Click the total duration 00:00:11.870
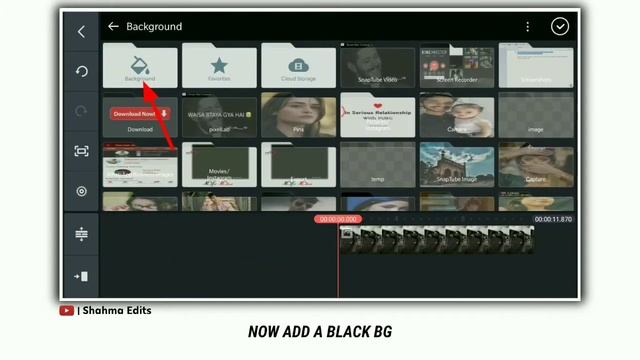Viewport: 640px width, 360px height. click(x=553, y=219)
